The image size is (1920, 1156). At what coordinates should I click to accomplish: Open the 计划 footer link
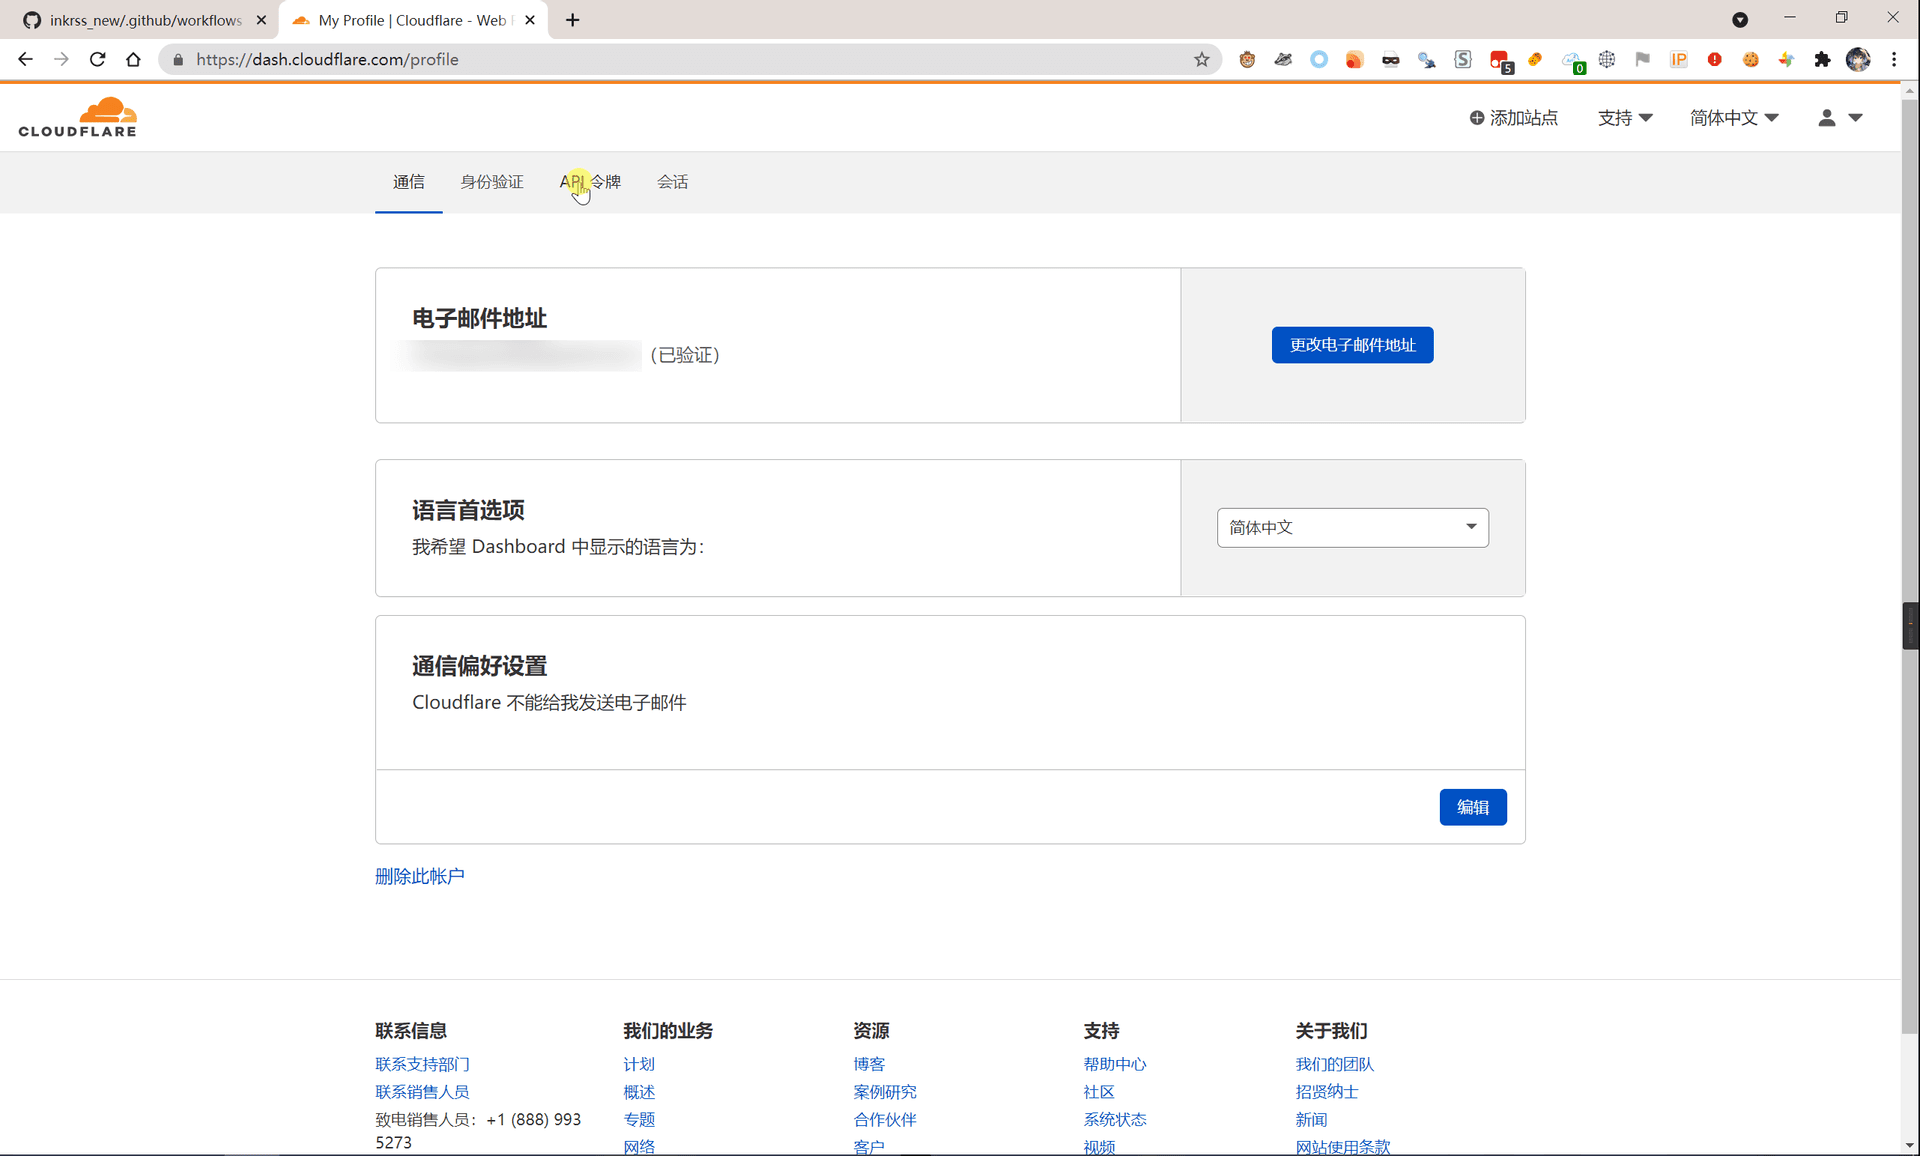639,1064
